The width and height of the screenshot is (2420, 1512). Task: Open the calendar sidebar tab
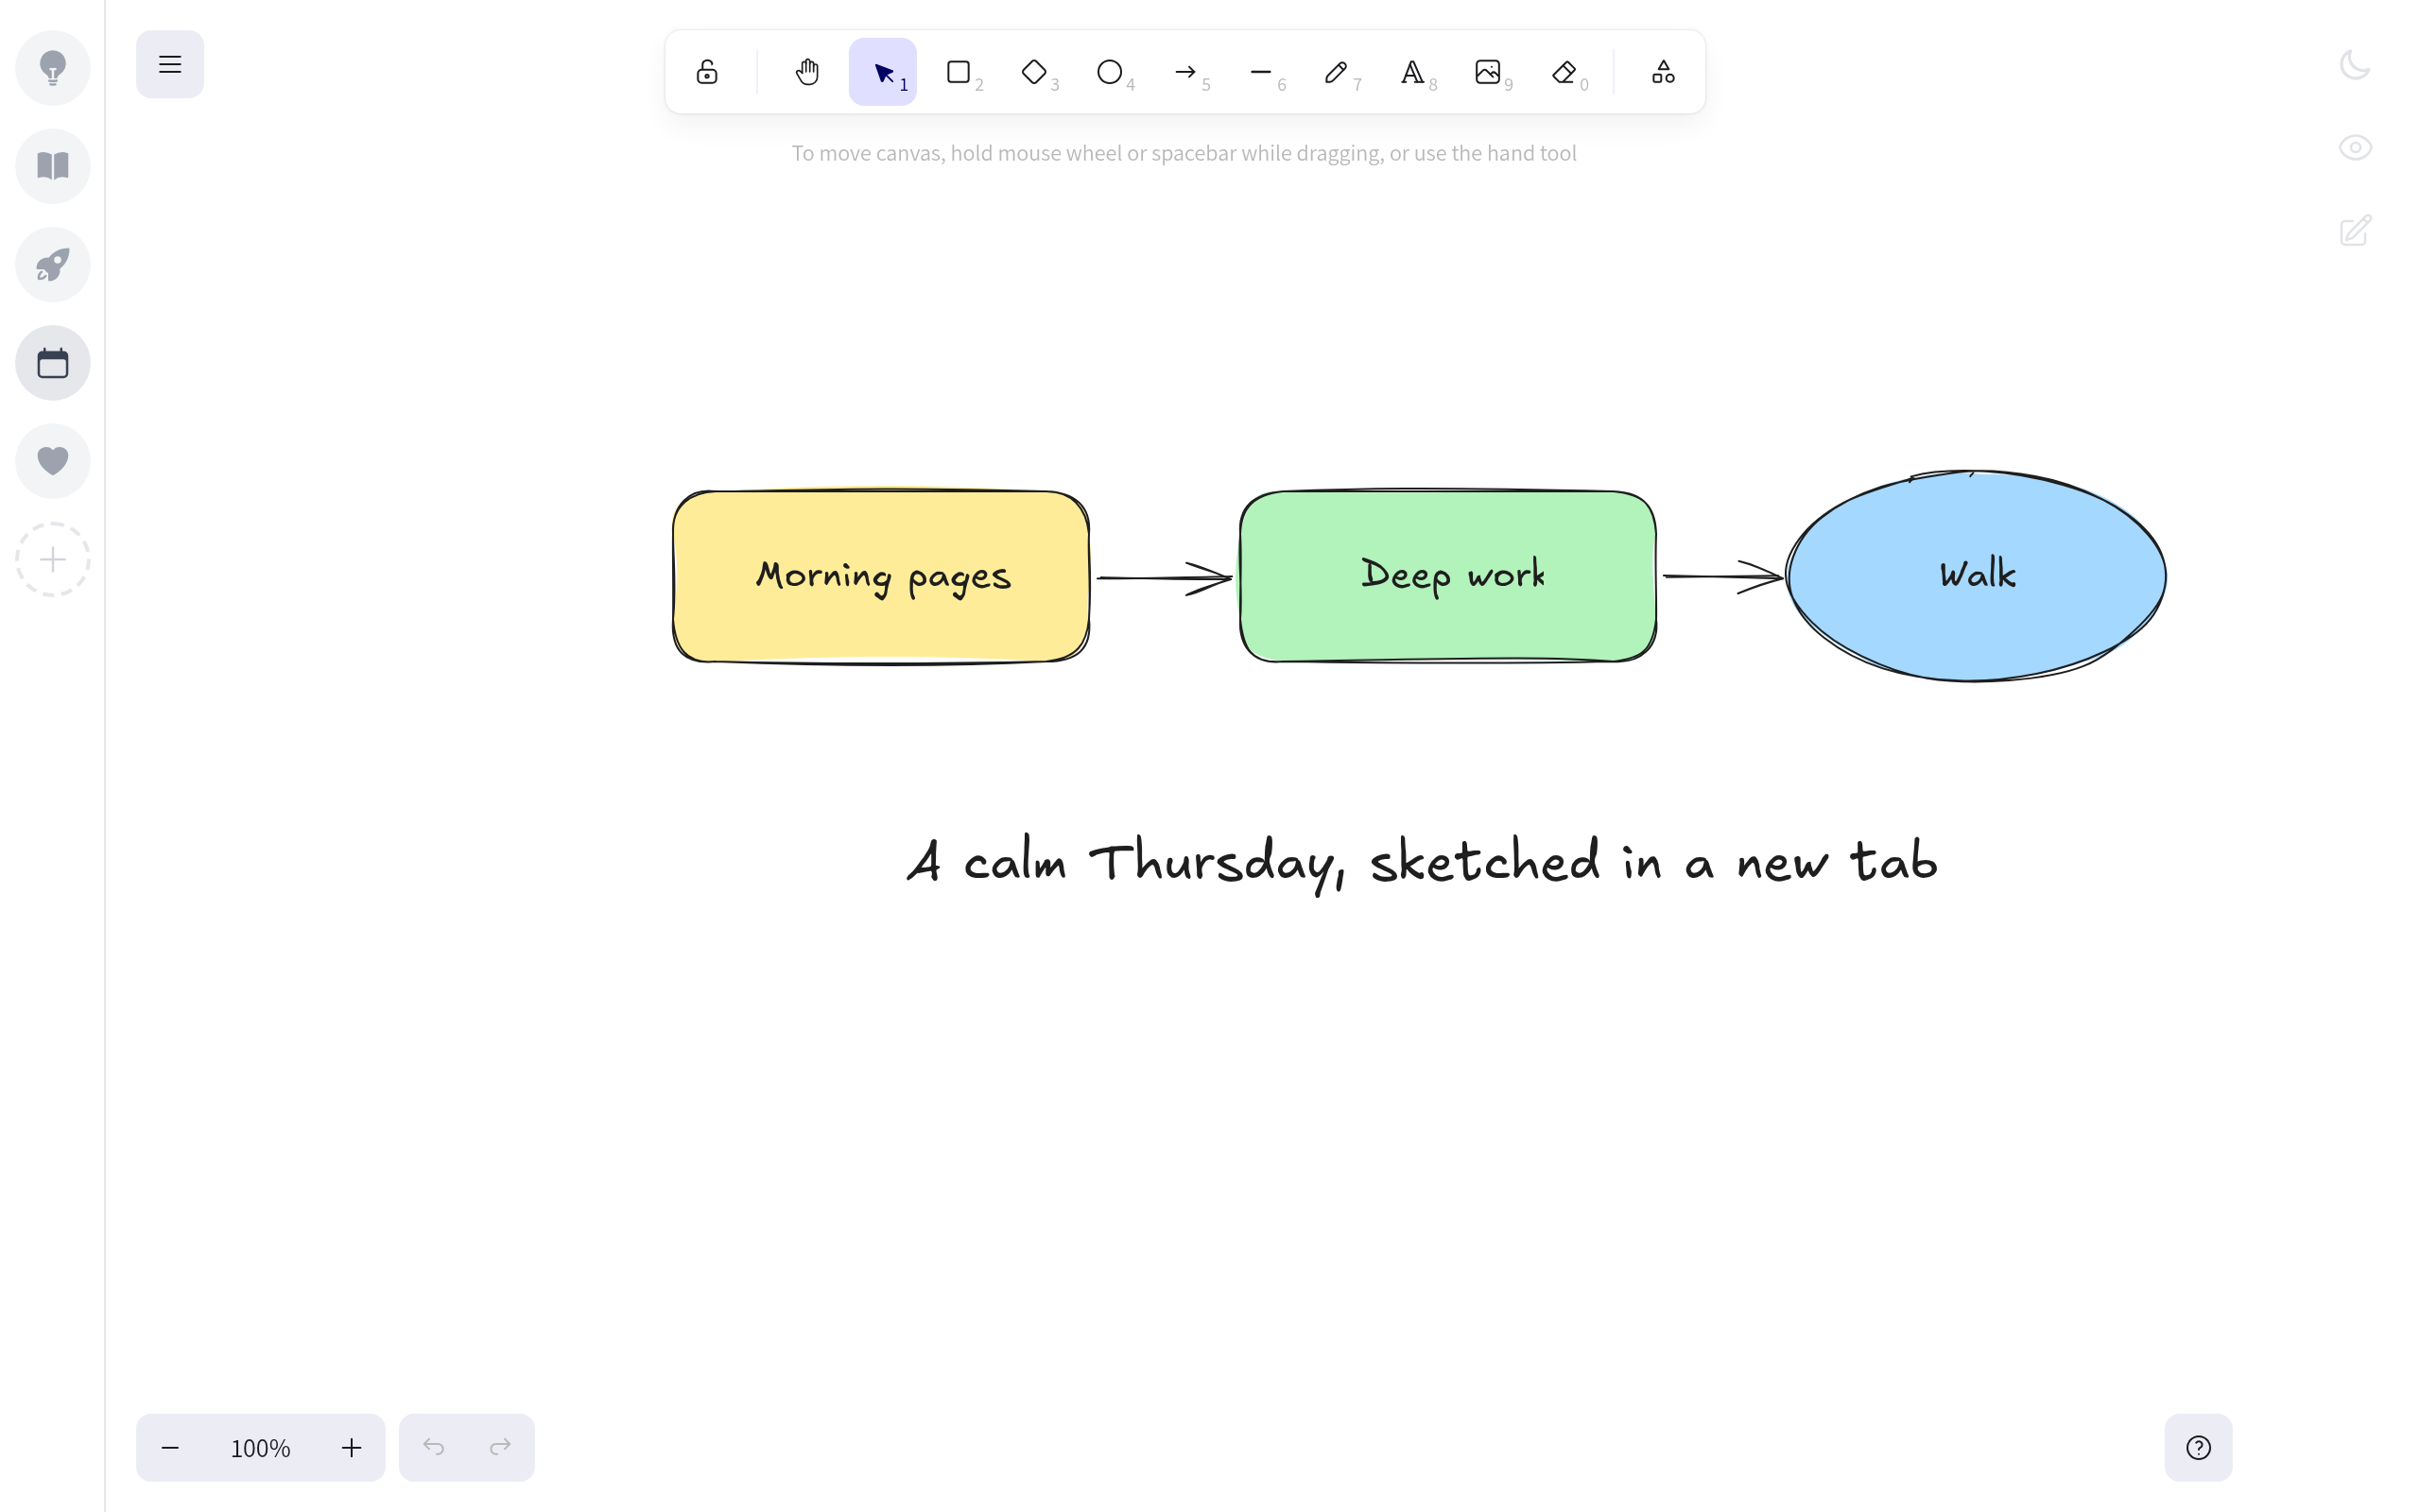click(53, 363)
